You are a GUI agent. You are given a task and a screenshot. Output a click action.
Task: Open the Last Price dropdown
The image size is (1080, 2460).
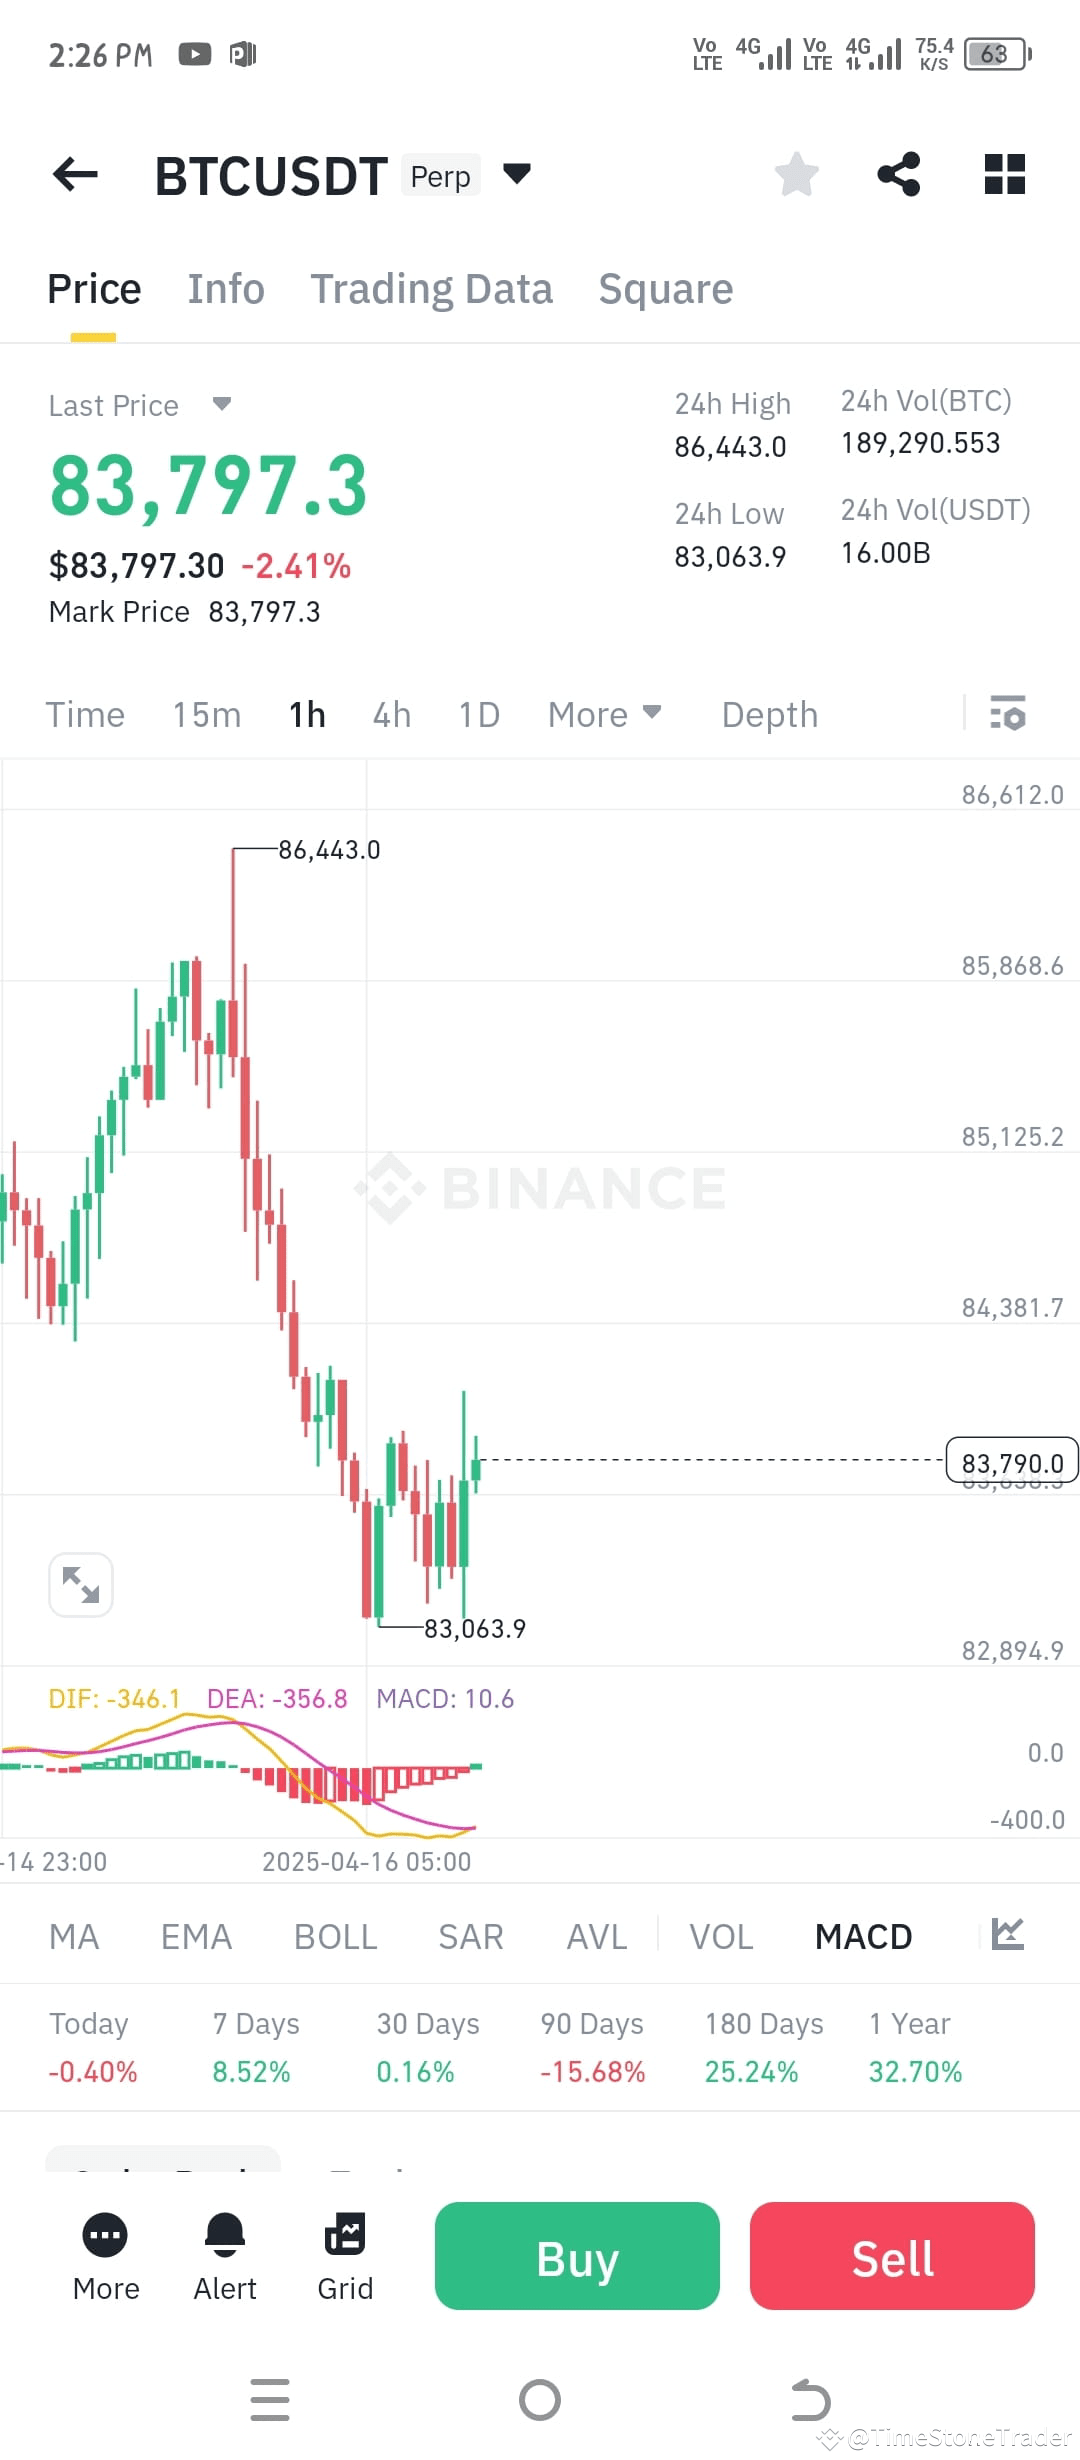(140, 405)
